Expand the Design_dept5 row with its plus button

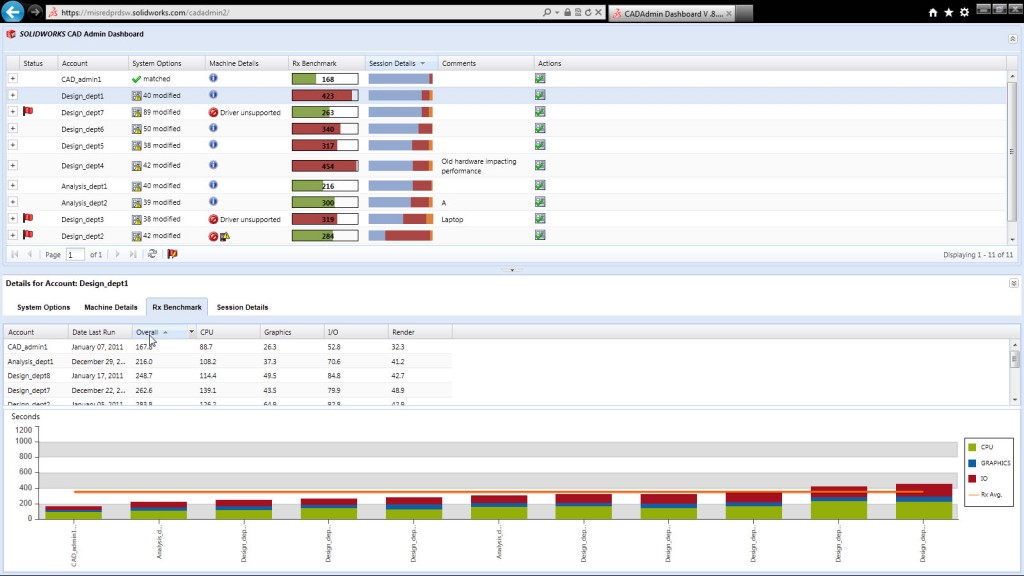12,145
